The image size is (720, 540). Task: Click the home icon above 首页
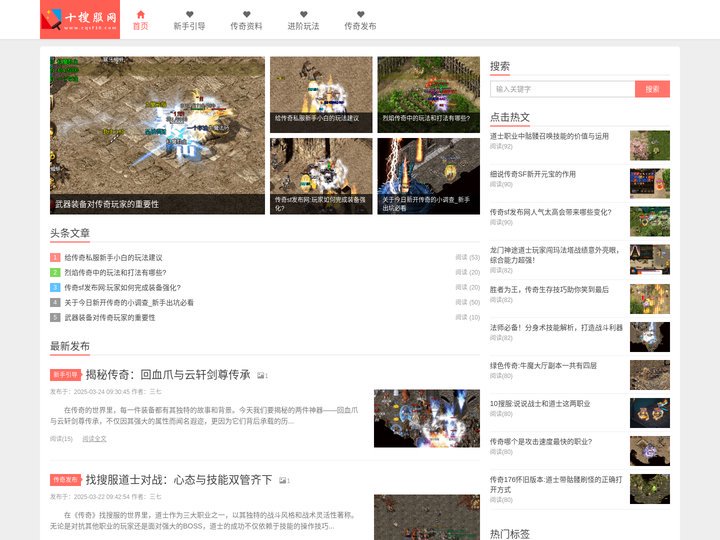(141, 15)
